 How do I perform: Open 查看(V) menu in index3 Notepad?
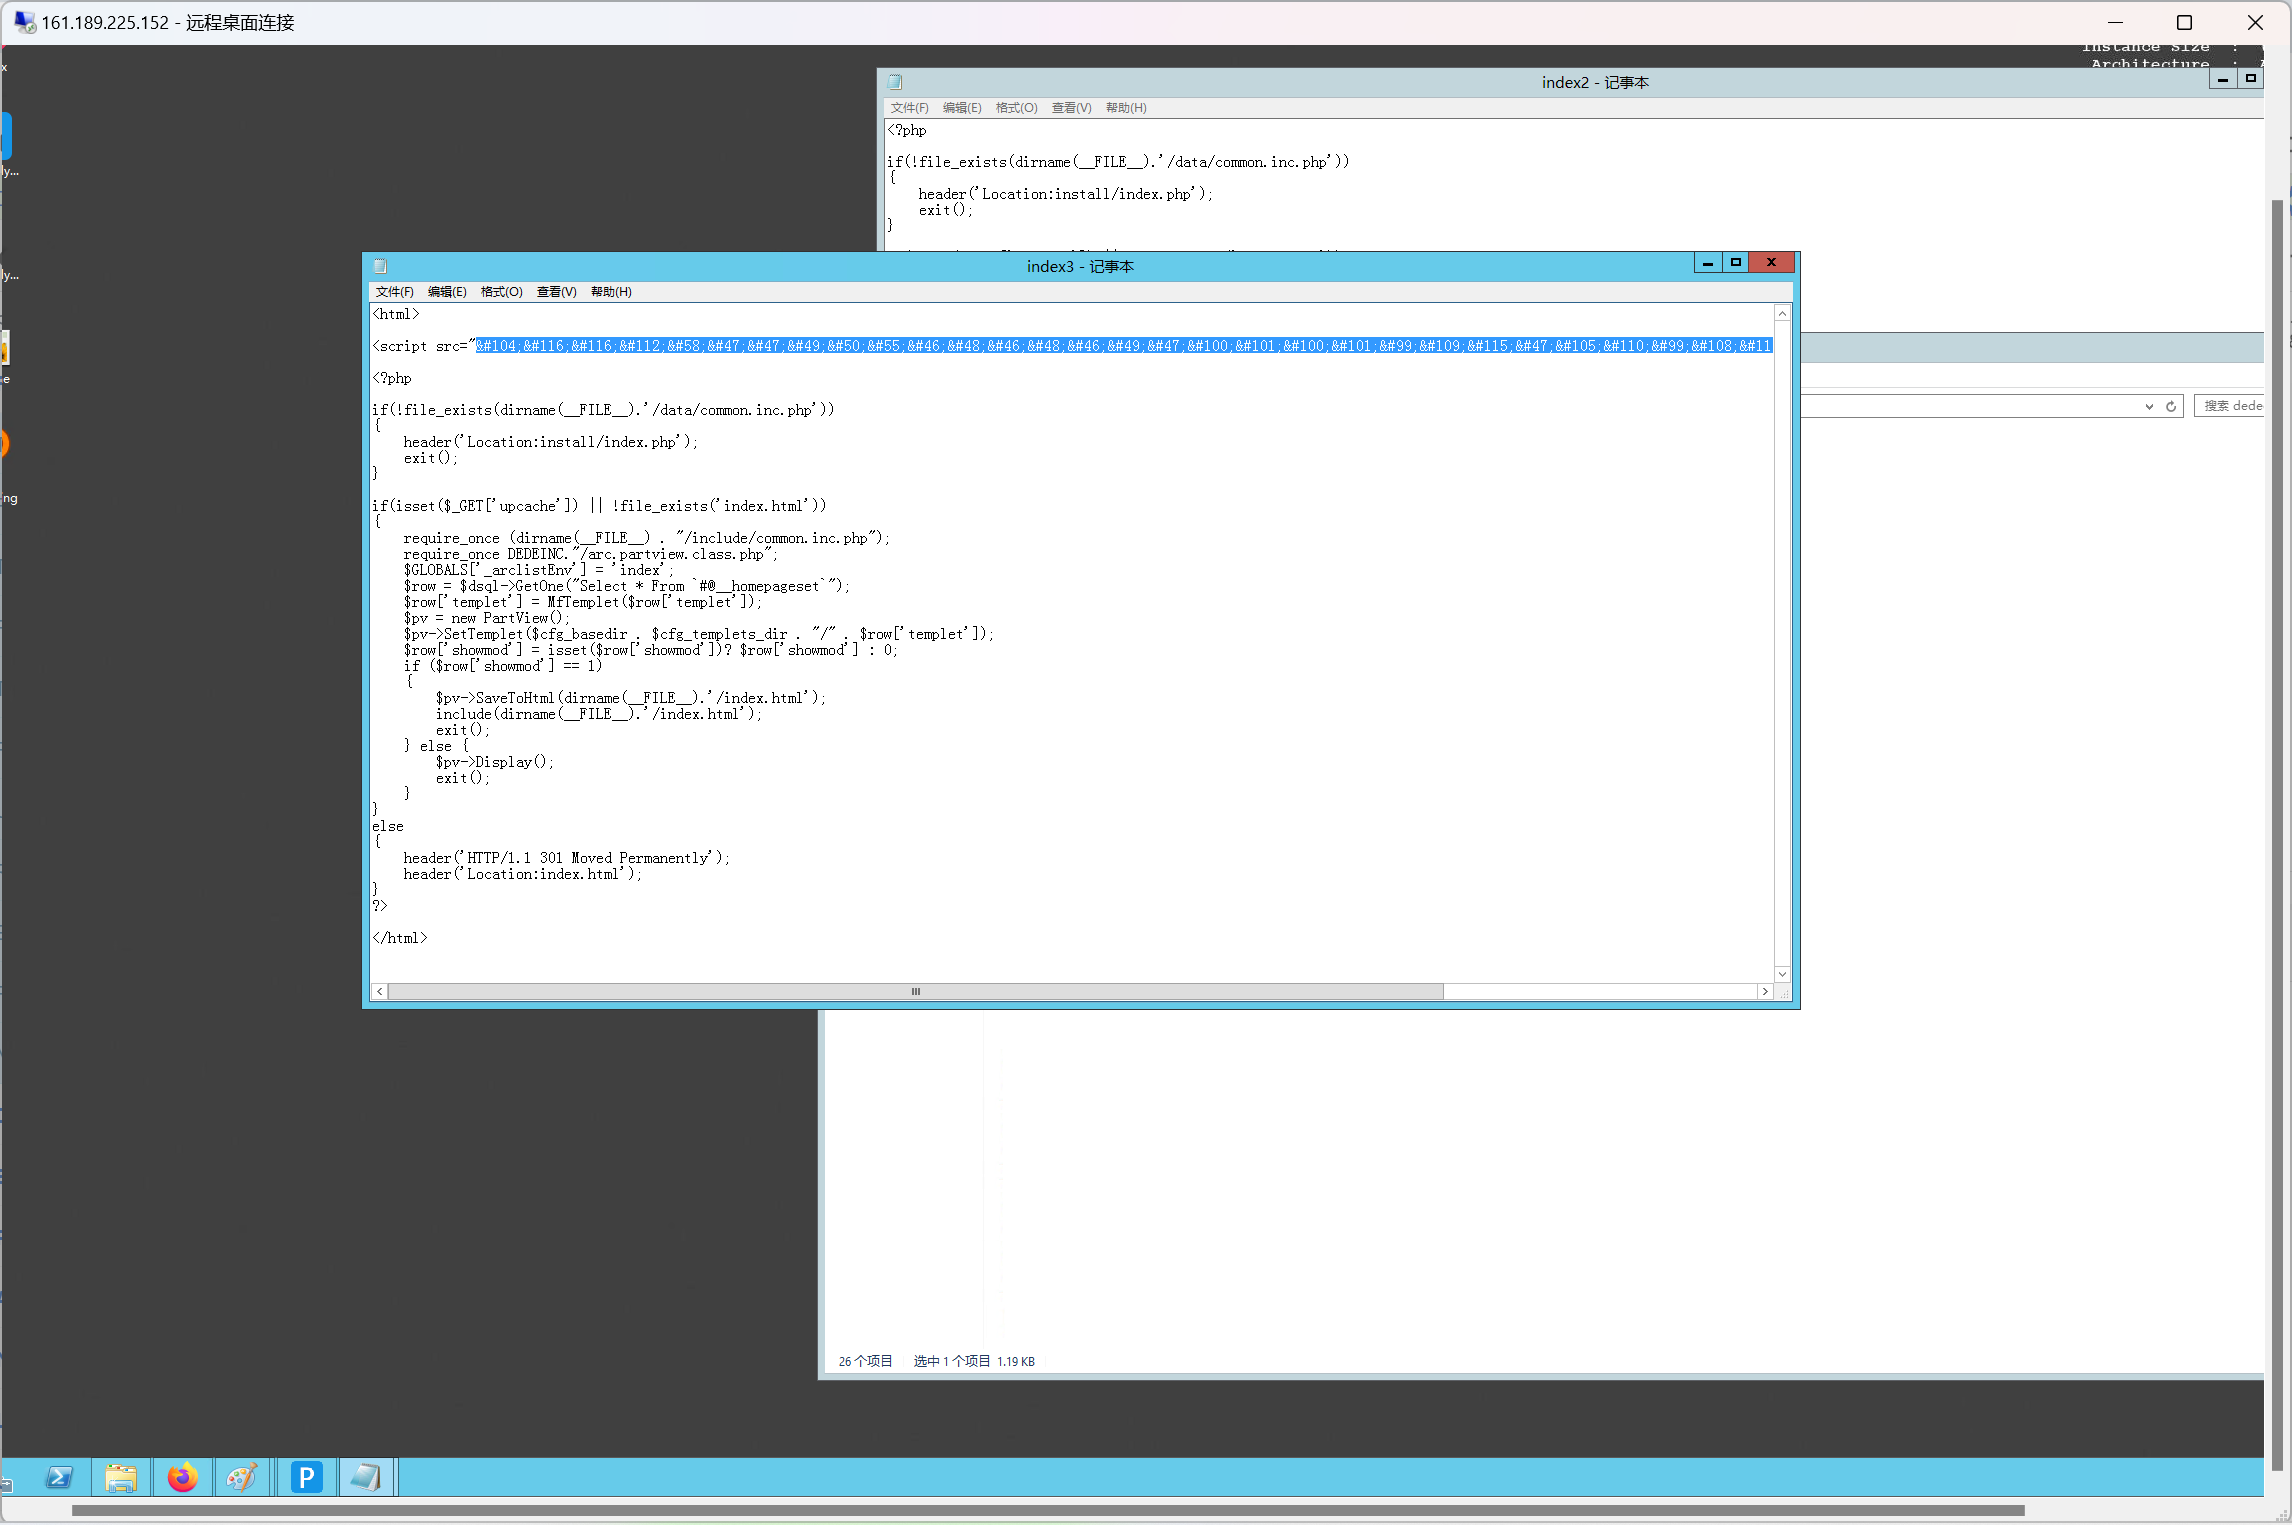(556, 292)
